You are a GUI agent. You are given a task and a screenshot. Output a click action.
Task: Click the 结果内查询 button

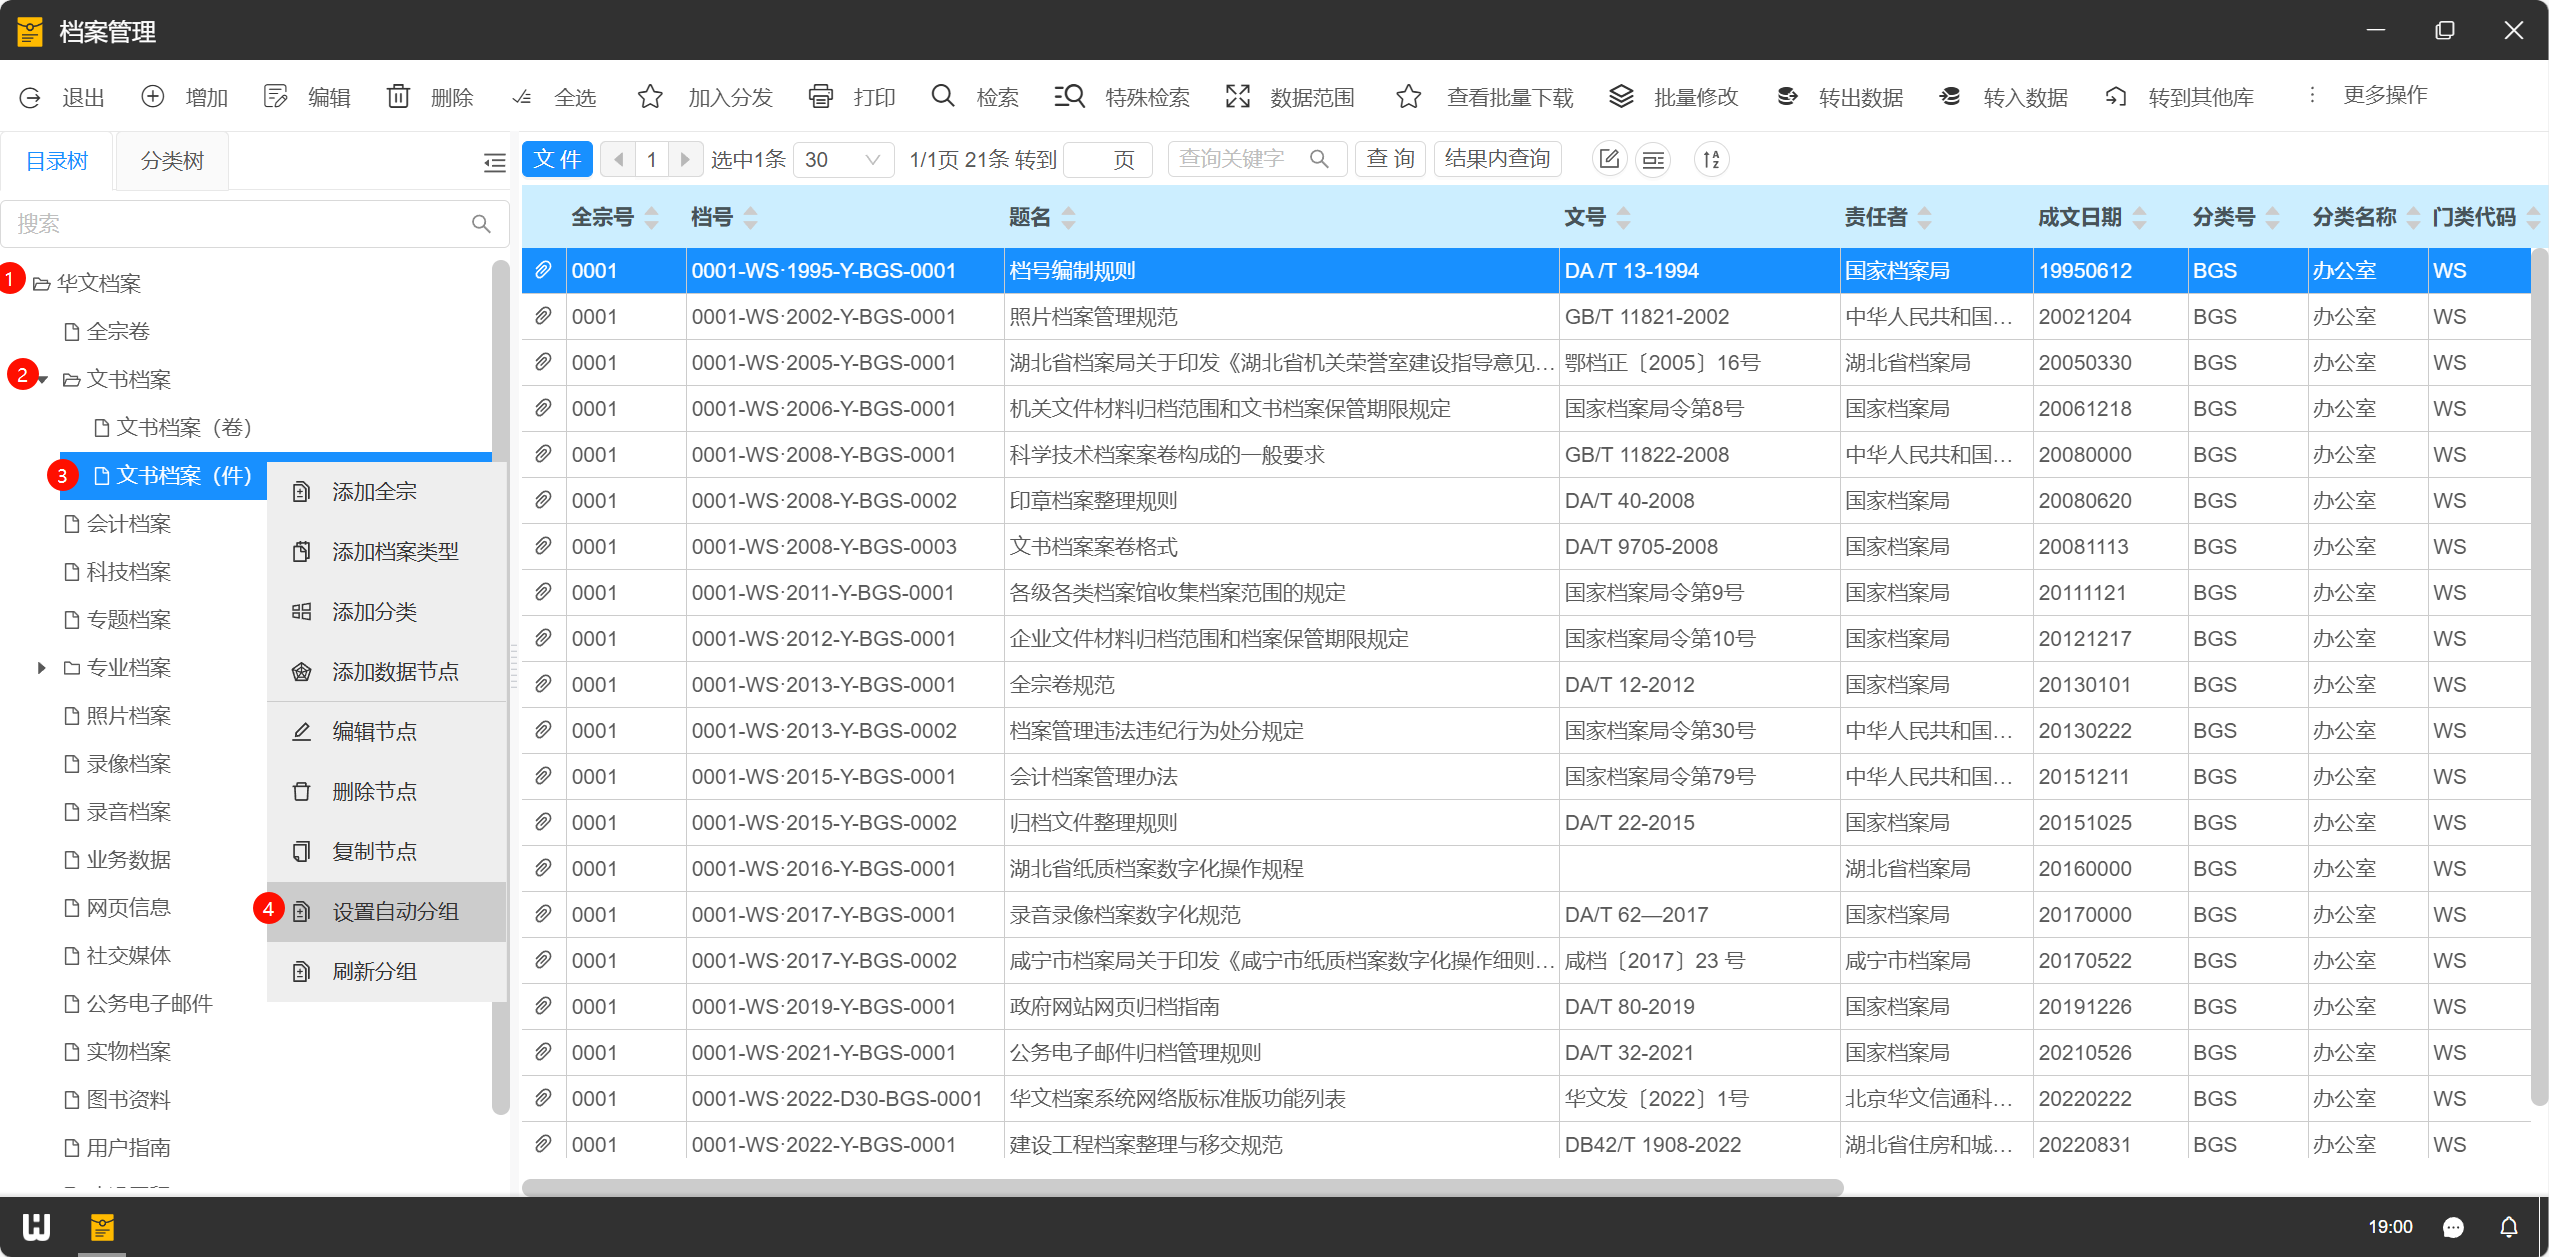point(1496,159)
